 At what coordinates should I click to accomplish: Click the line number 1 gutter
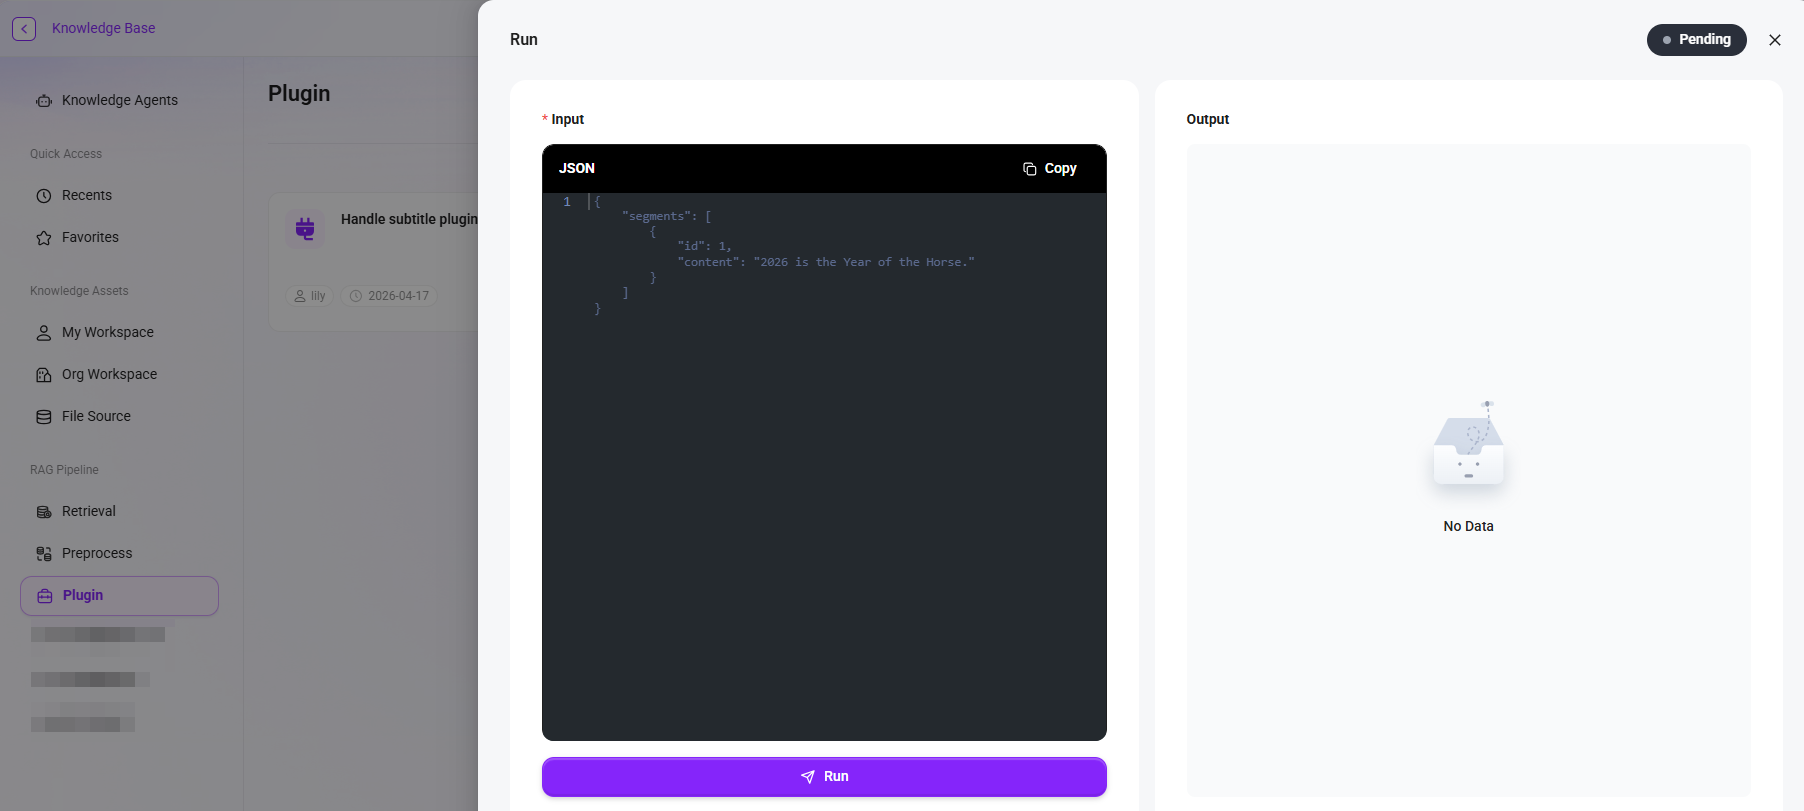tap(567, 202)
